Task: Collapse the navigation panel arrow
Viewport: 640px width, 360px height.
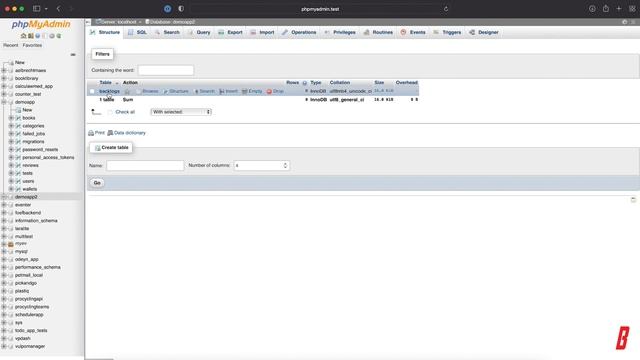Action: point(88,22)
